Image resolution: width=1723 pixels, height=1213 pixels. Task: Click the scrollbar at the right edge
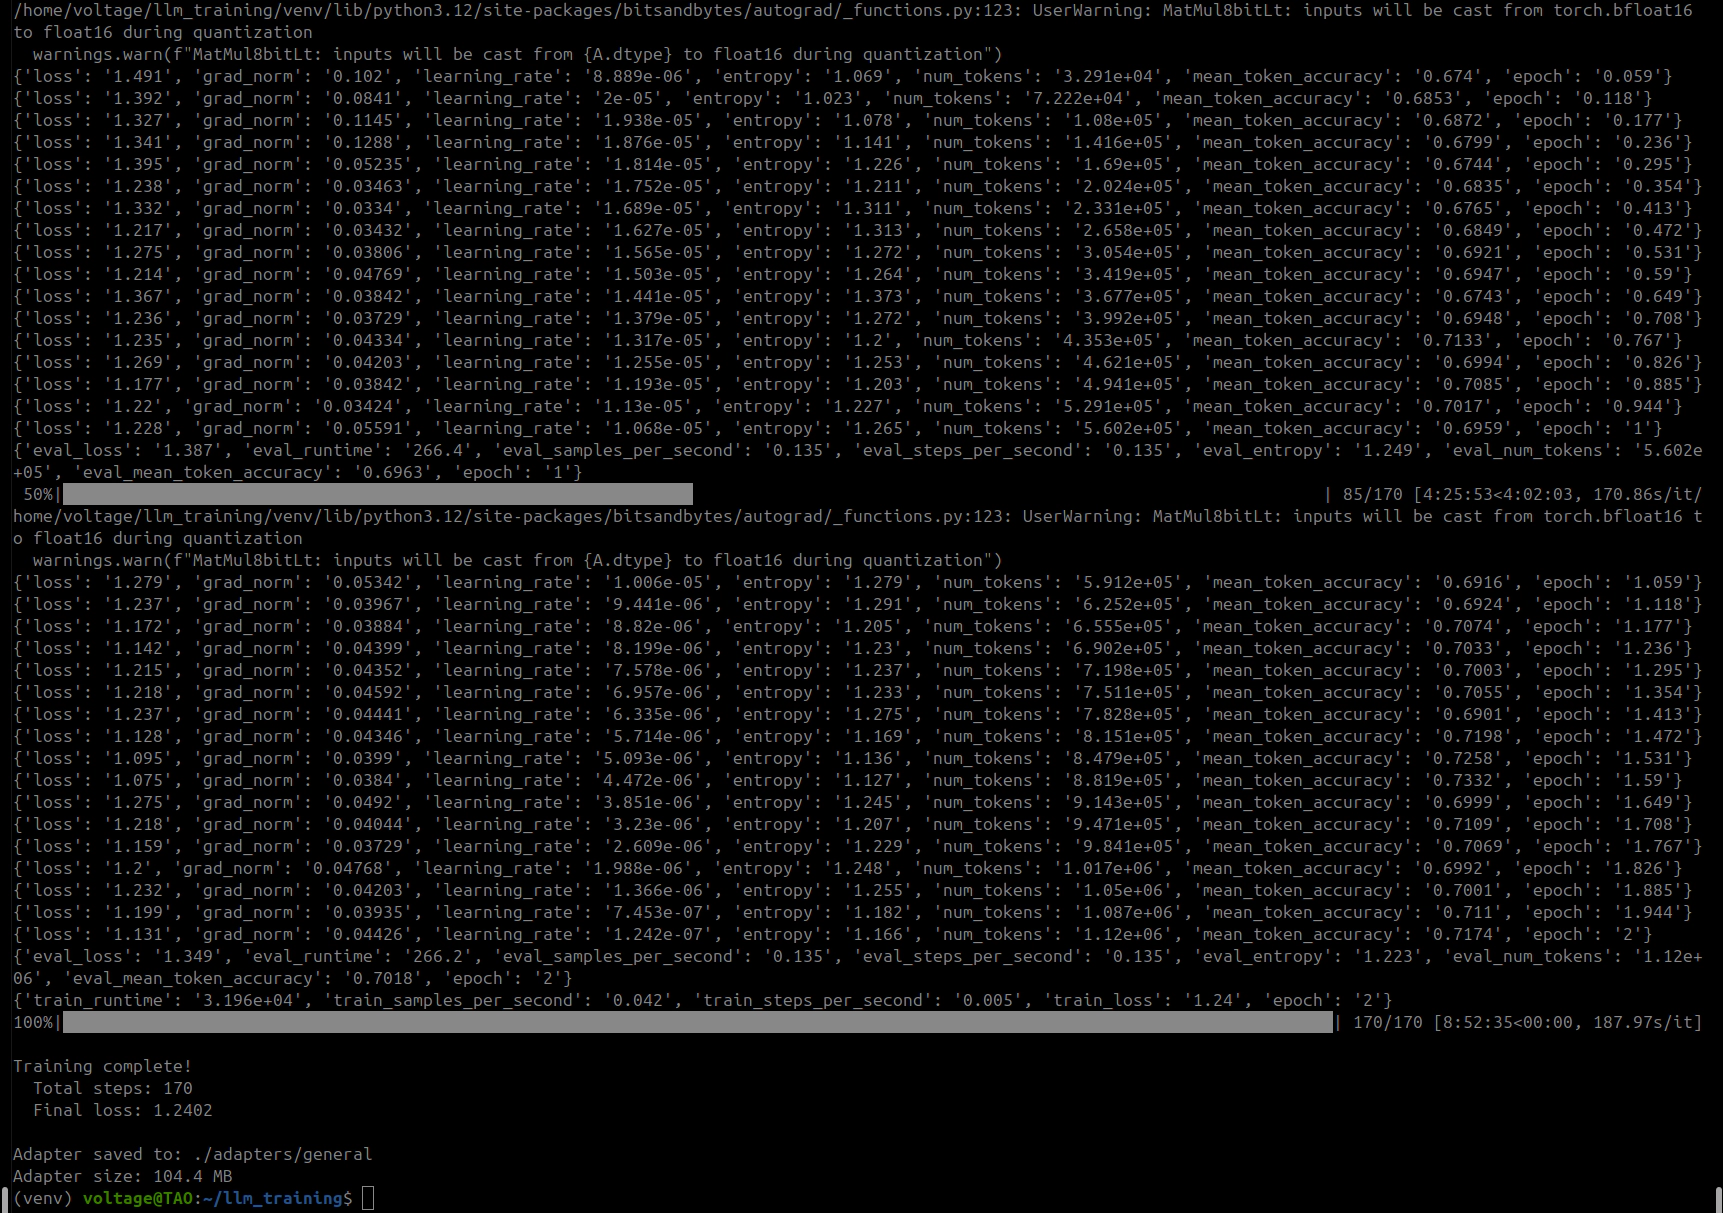1717,1198
